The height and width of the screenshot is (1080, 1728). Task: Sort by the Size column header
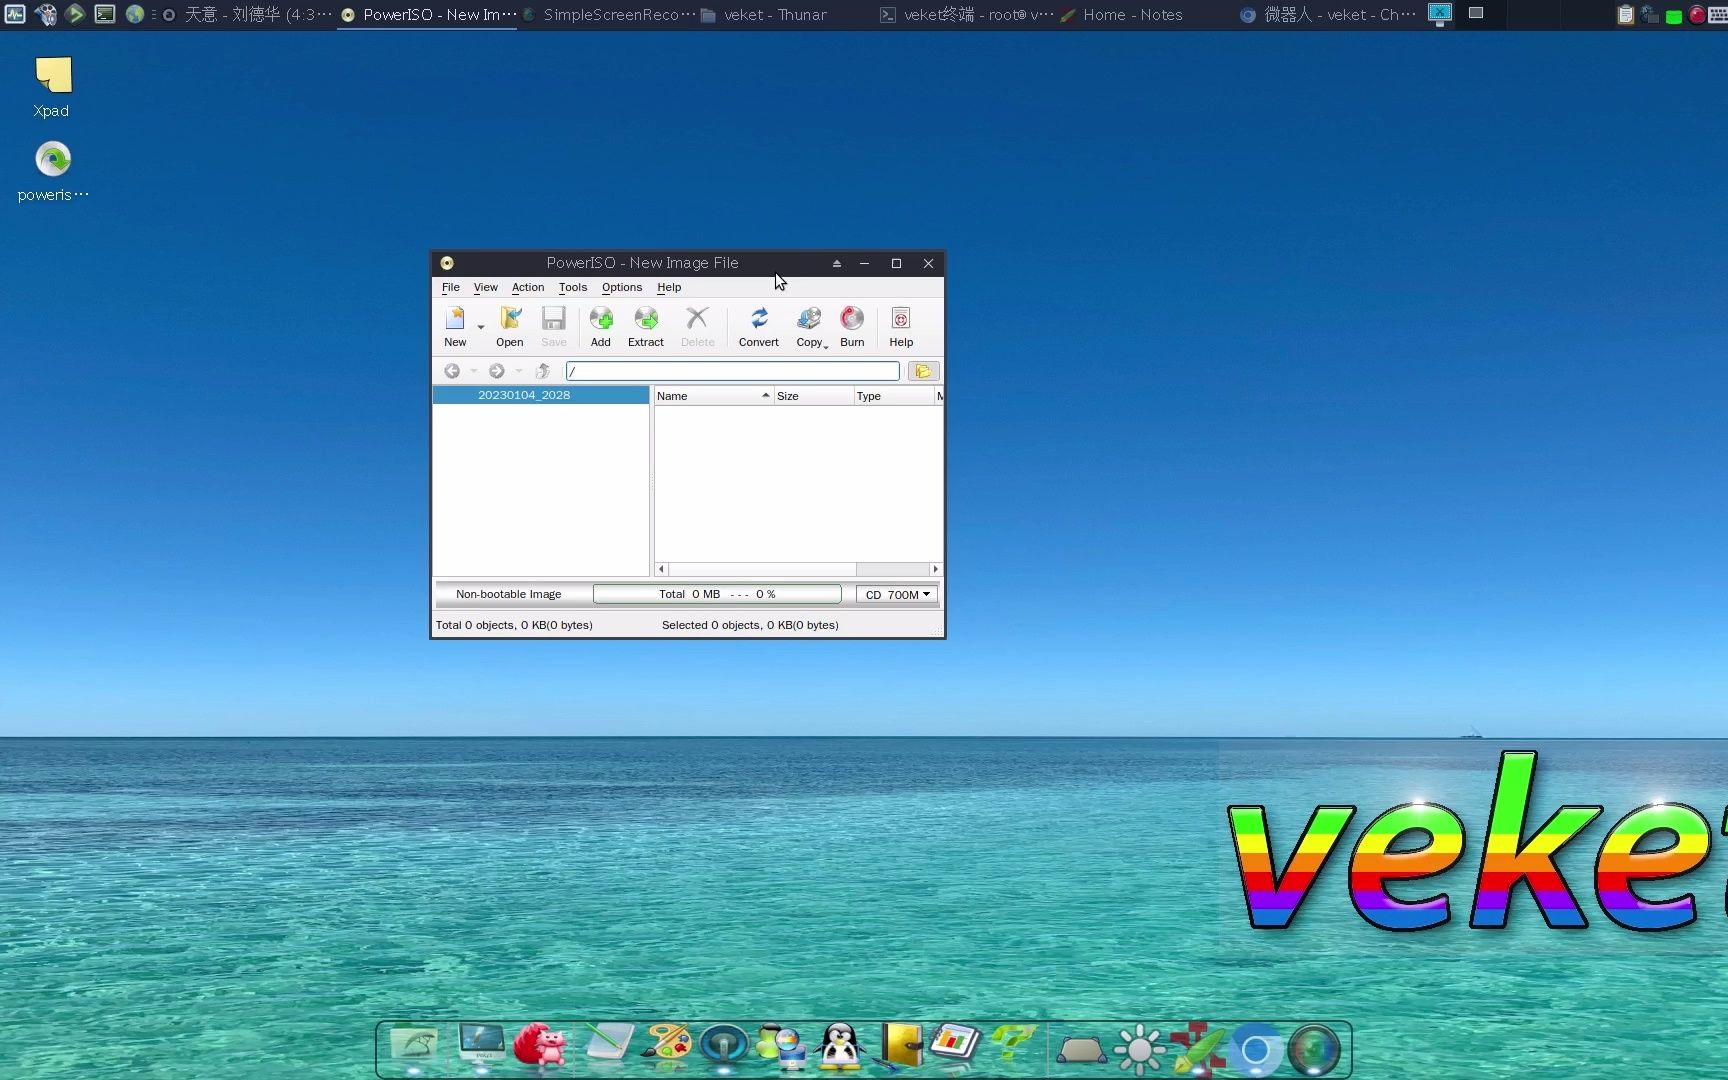(814, 396)
